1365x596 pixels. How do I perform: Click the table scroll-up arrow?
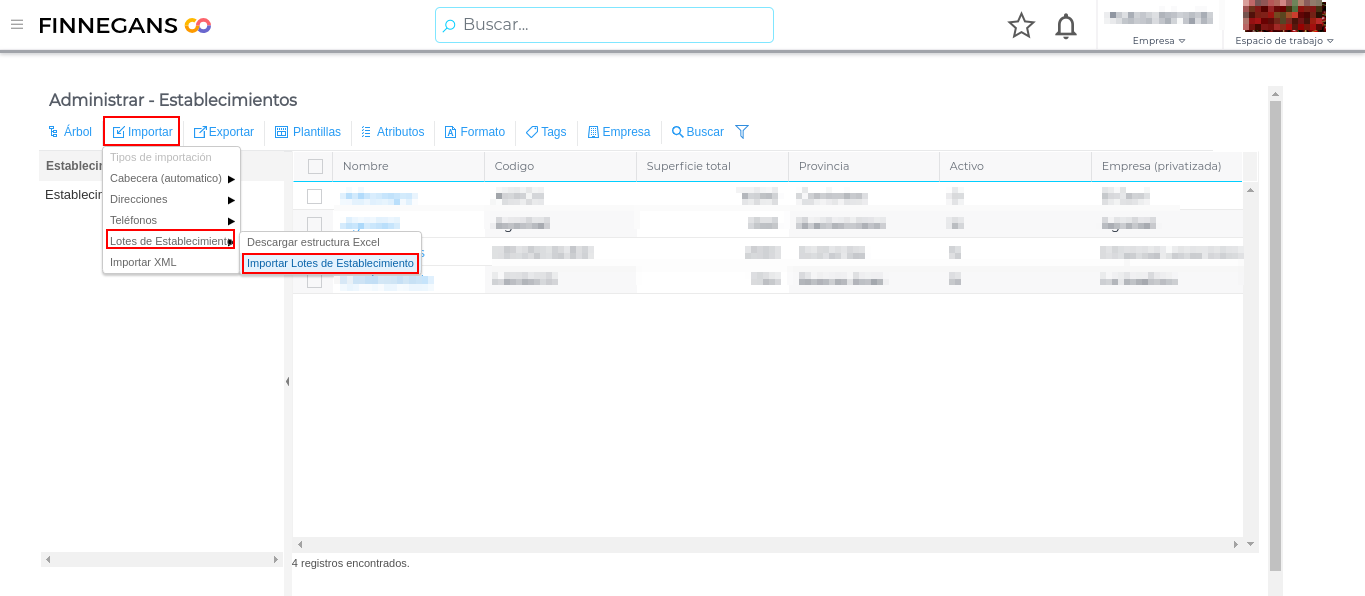pos(1250,189)
